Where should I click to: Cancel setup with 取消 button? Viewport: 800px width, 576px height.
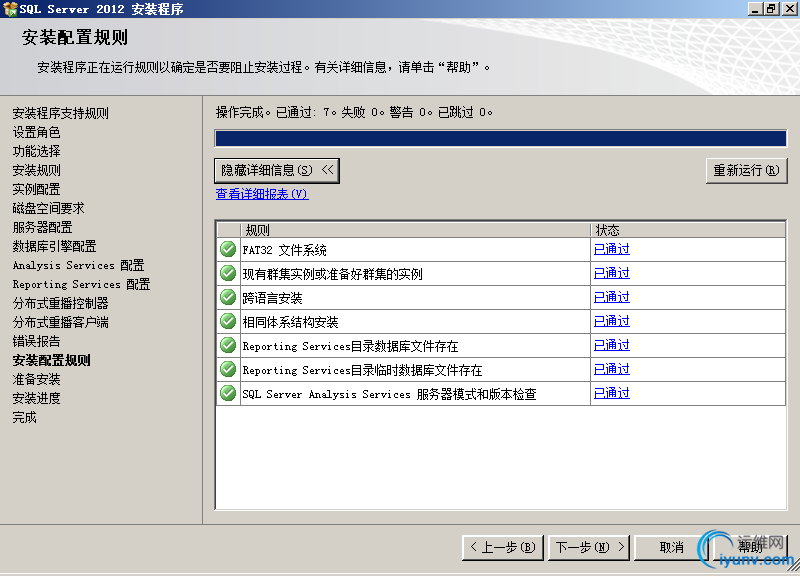[671, 547]
